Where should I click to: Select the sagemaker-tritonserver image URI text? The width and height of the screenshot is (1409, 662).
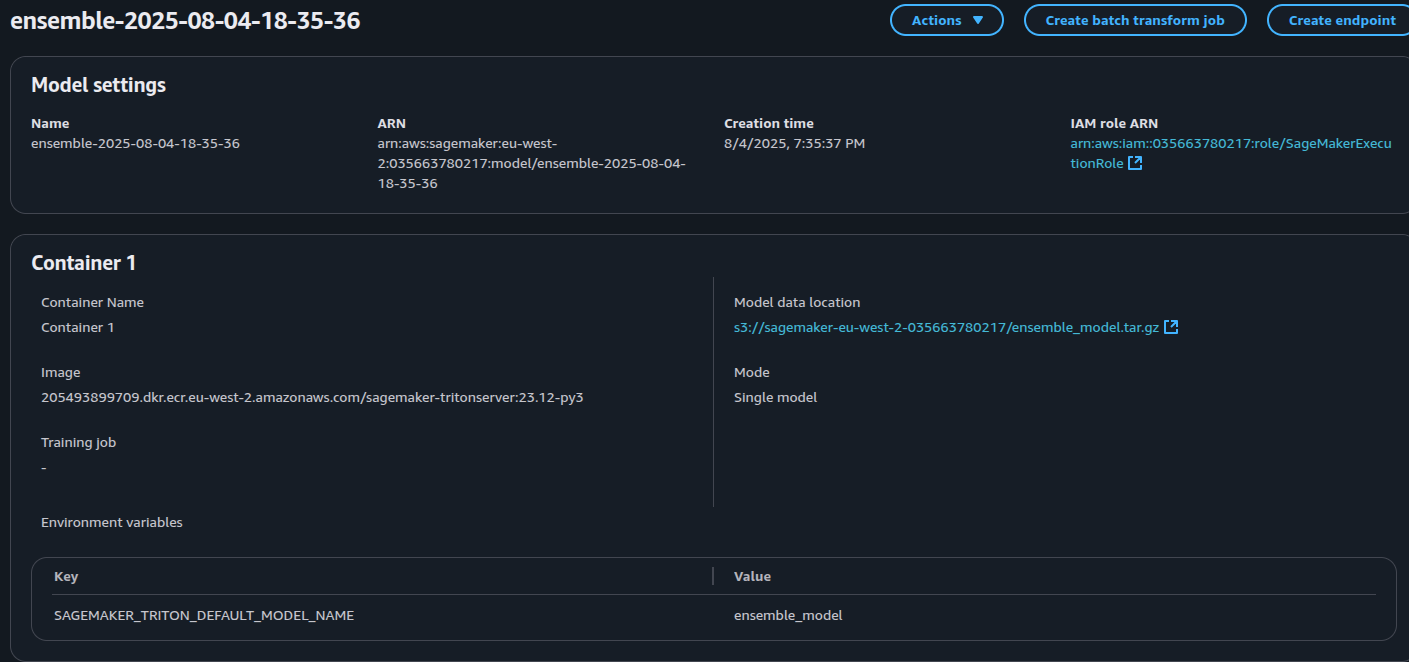[312, 397]
